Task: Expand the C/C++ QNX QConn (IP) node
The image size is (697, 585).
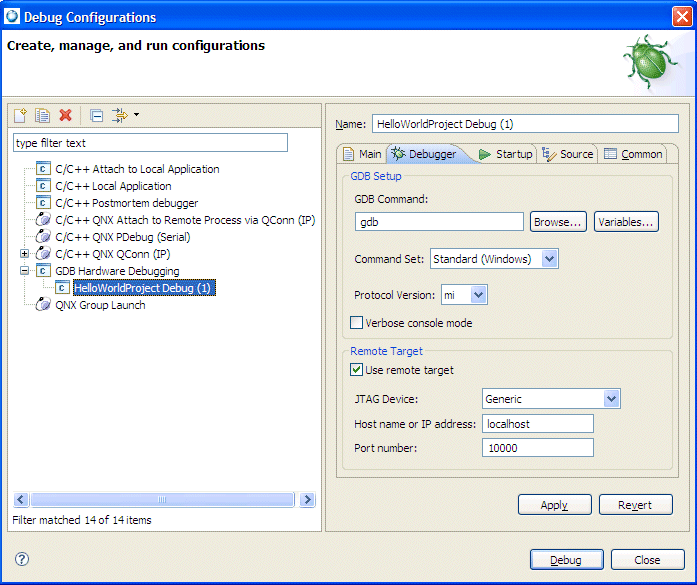Action: click(25, 254)
